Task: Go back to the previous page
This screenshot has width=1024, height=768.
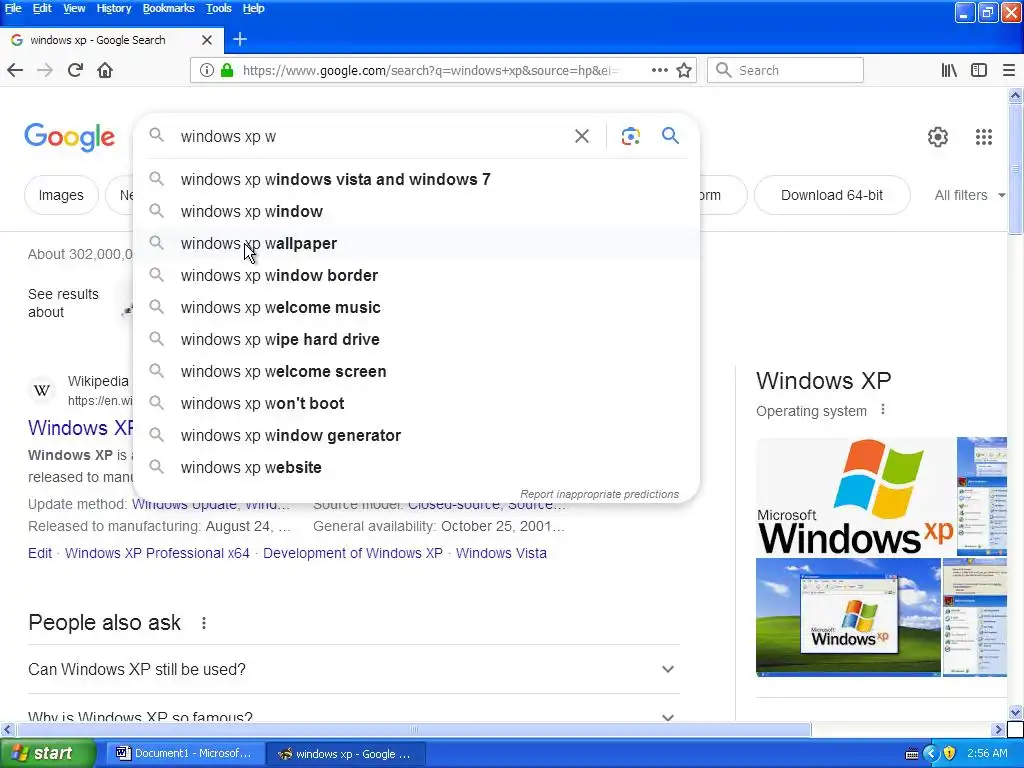Action: (x=15, y=70)
